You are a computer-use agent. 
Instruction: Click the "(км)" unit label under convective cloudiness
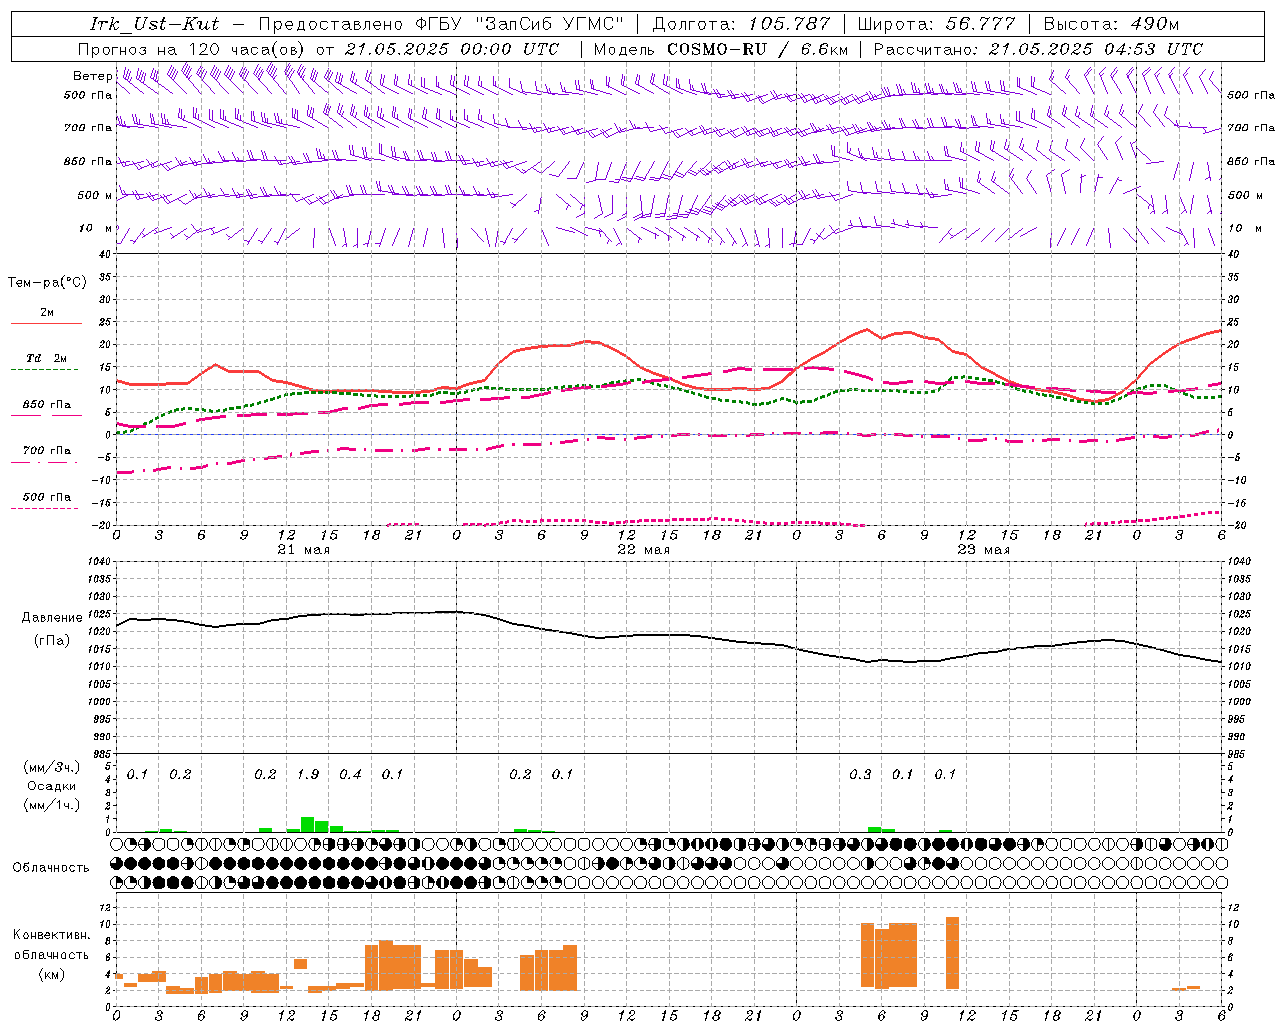[52, 974]
